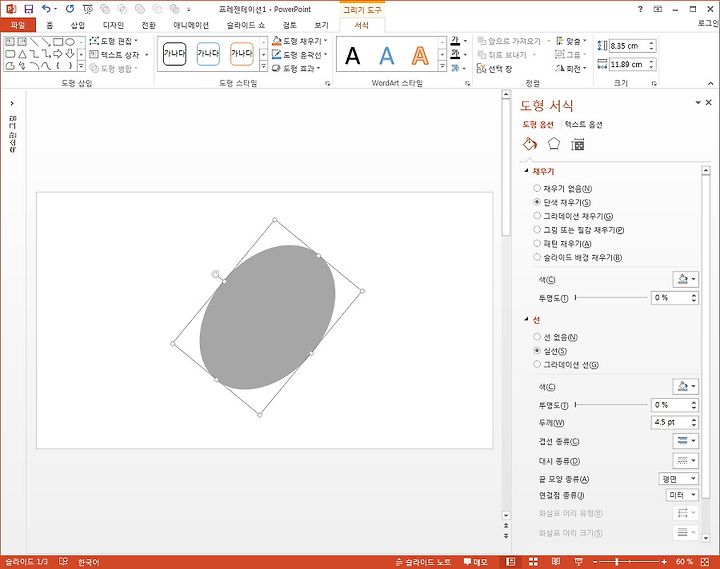Start slideshow from beginning in quick access toolbar

[x=88, y=9]
